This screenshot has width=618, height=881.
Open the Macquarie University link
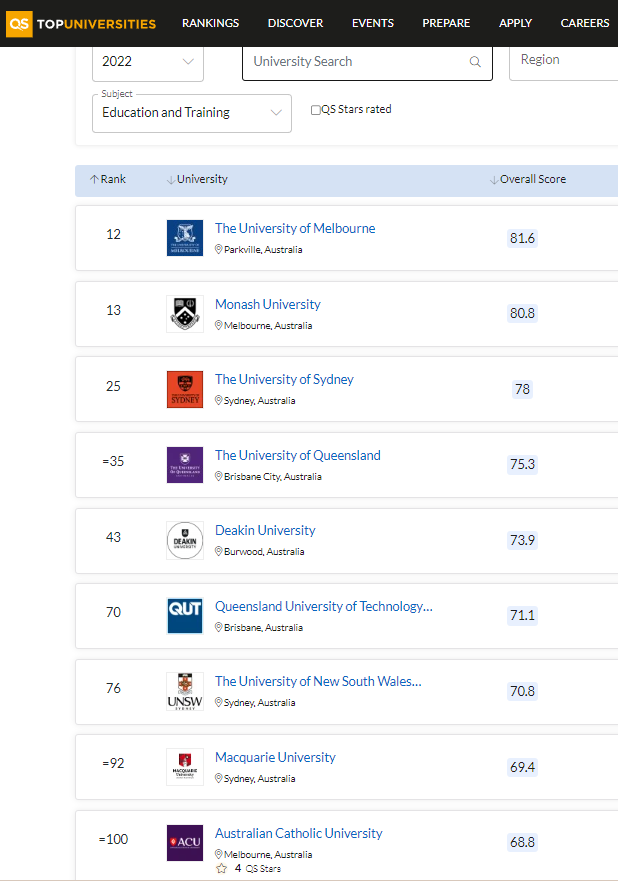pos(275,757)
